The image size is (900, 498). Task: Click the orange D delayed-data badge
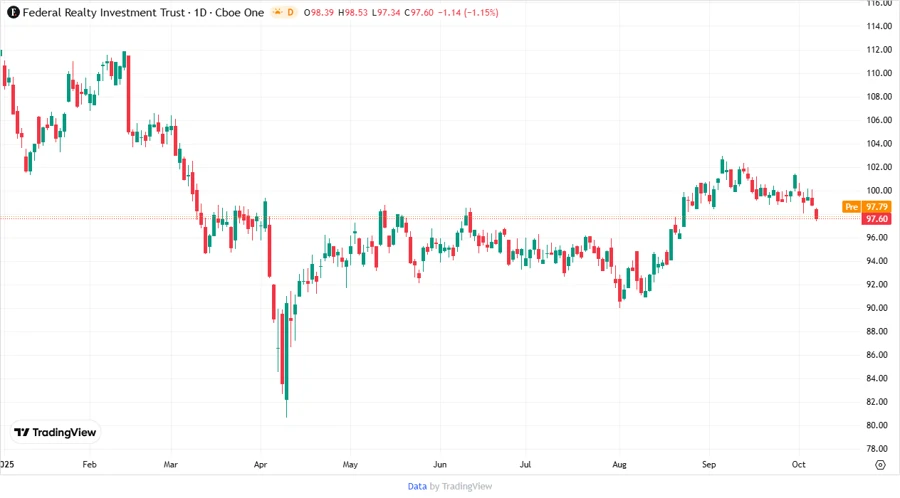(x=291, y=12)
